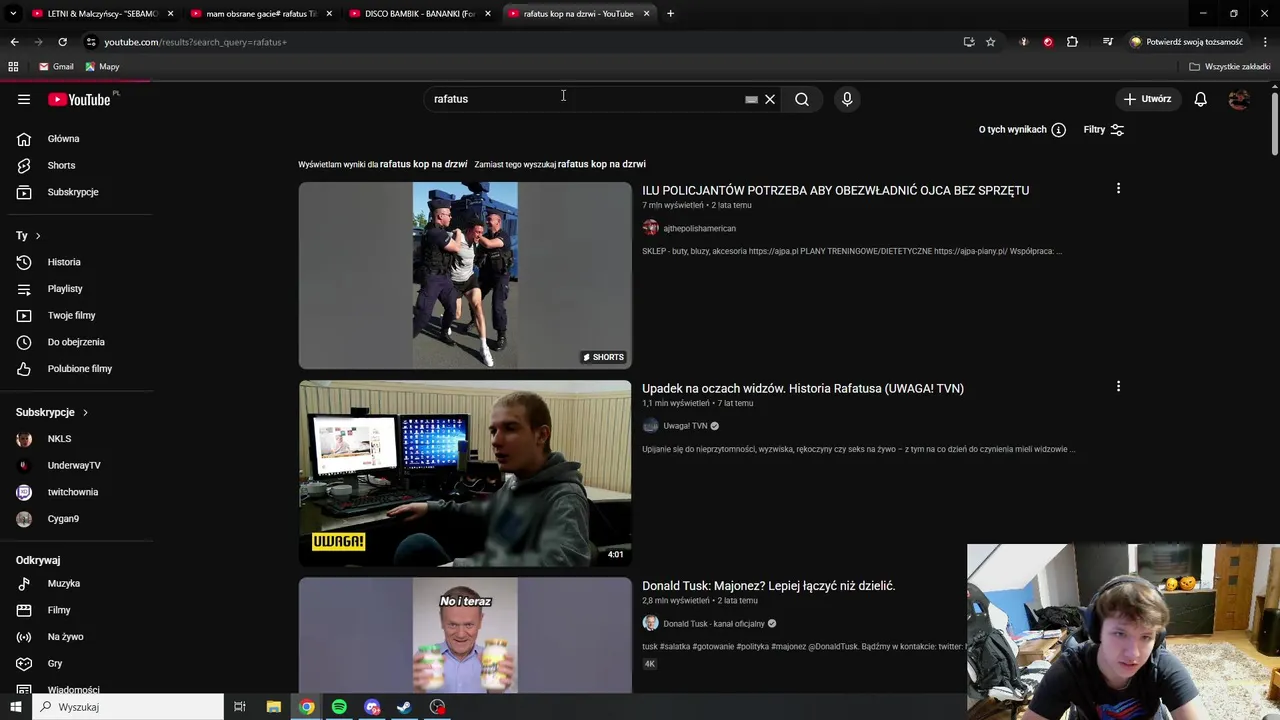Viewport: 1280px width, 720px height.
Task: Click the magnifier search button
Action: coord(802,99)
